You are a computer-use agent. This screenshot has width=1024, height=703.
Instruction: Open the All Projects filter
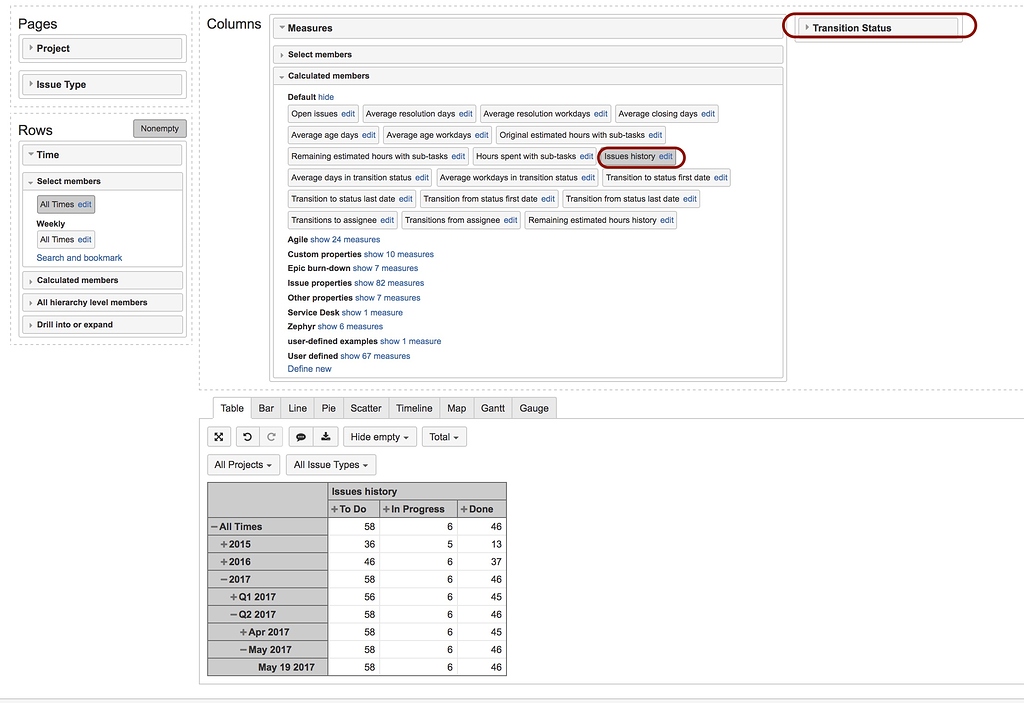click(x=243, y=464)
